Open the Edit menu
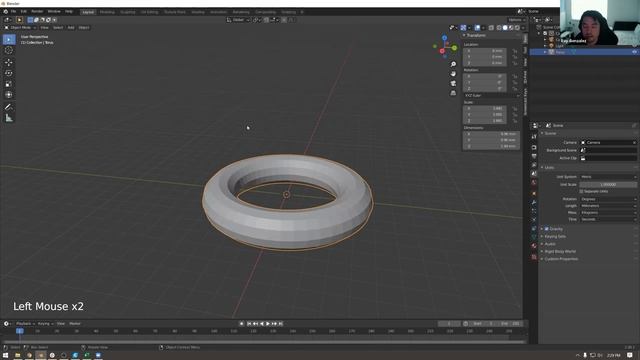This screenshot has width=640, height=360. point(24,11)
